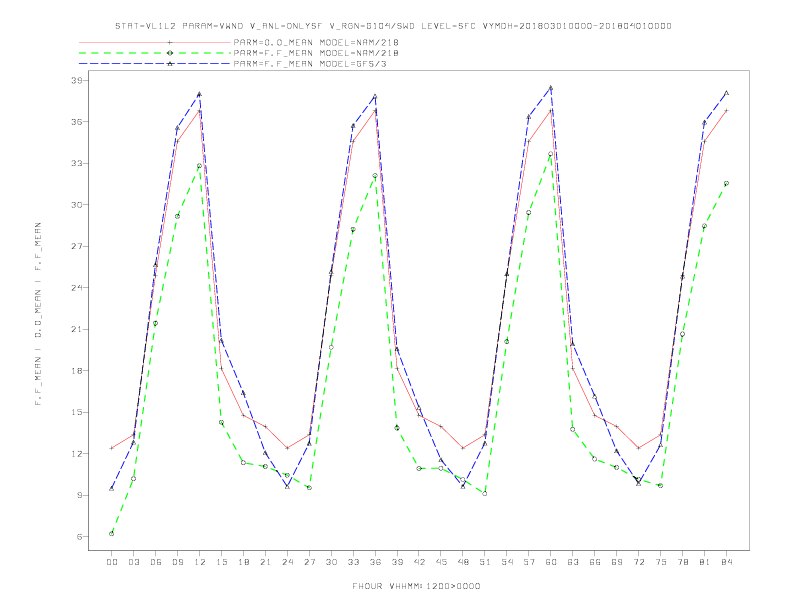Click green circle data point at hour 84
This screenshot has width=792, height=612.
(727, 183)
